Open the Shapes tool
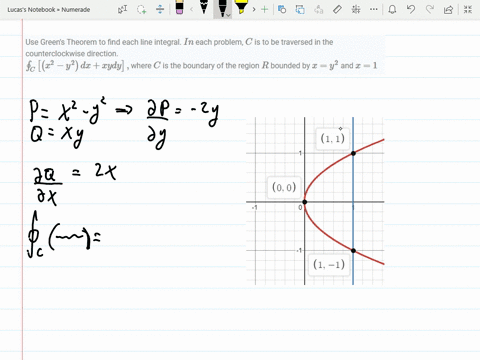The image size is (480, 360). click(x=282, y=9)
